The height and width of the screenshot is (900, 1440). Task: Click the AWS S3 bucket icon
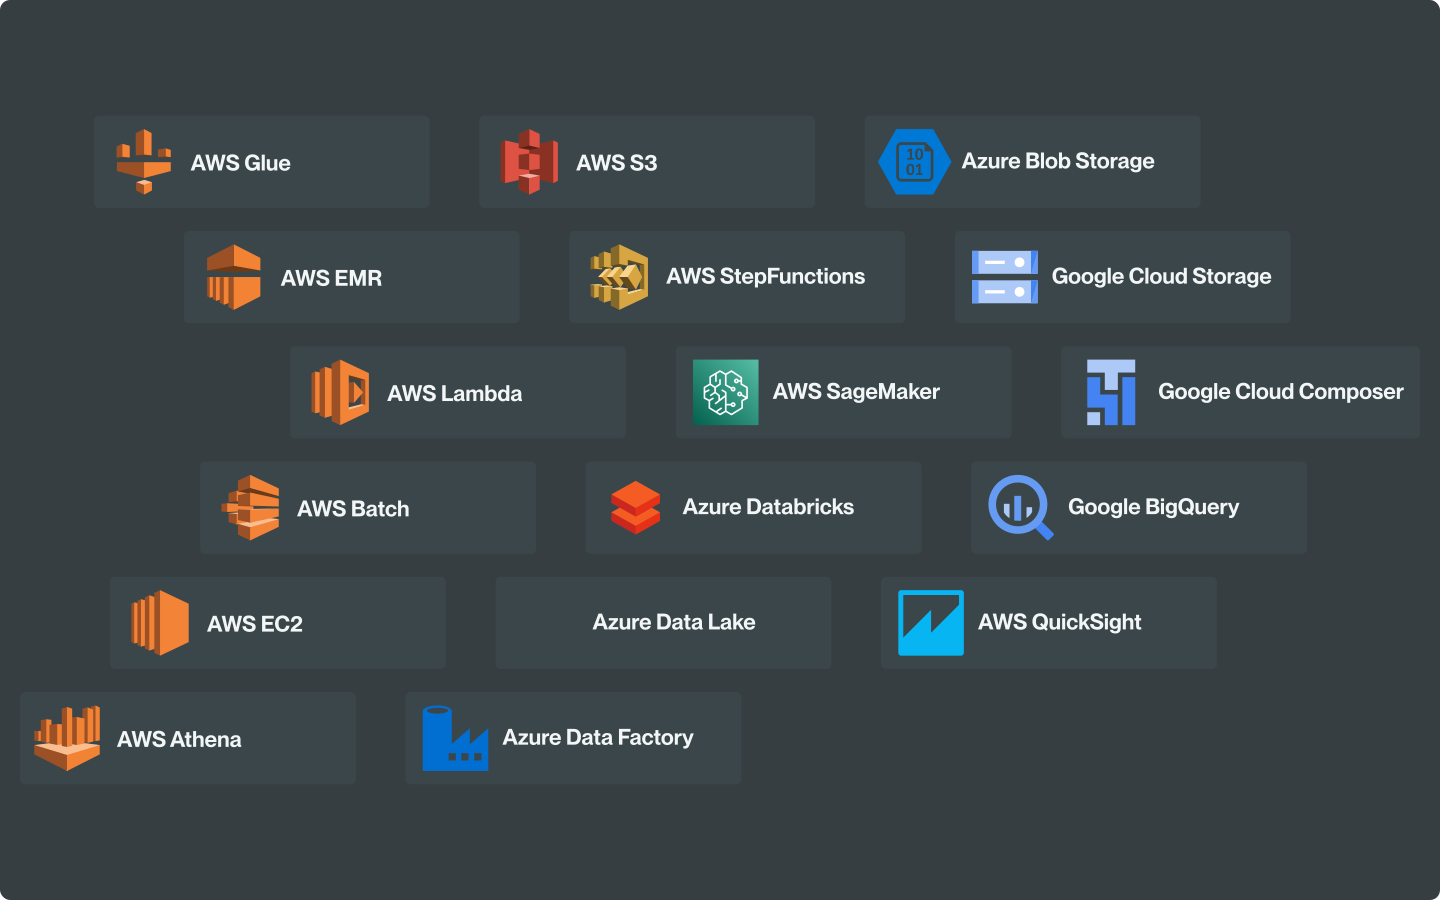(x=529, y=161)
